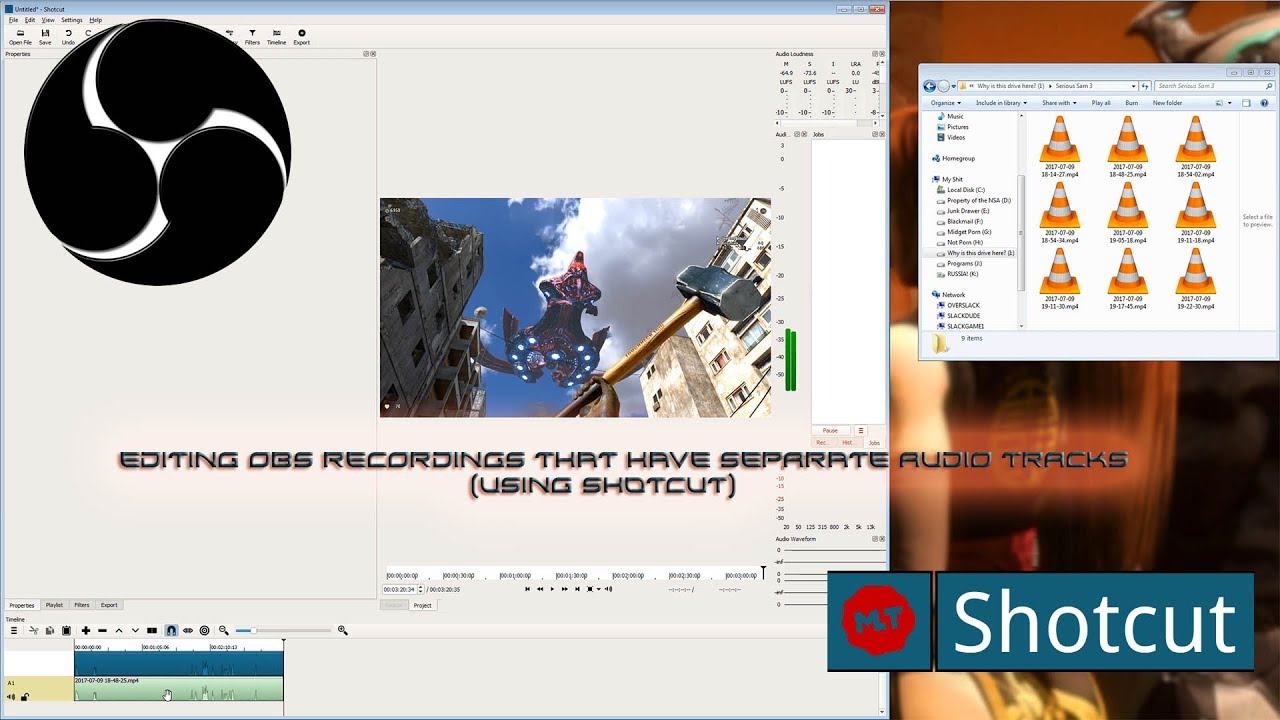Screen dimensions: 1280x720
Task: Click the timeline Paste clipboard icon
Action: pos(66,630)
